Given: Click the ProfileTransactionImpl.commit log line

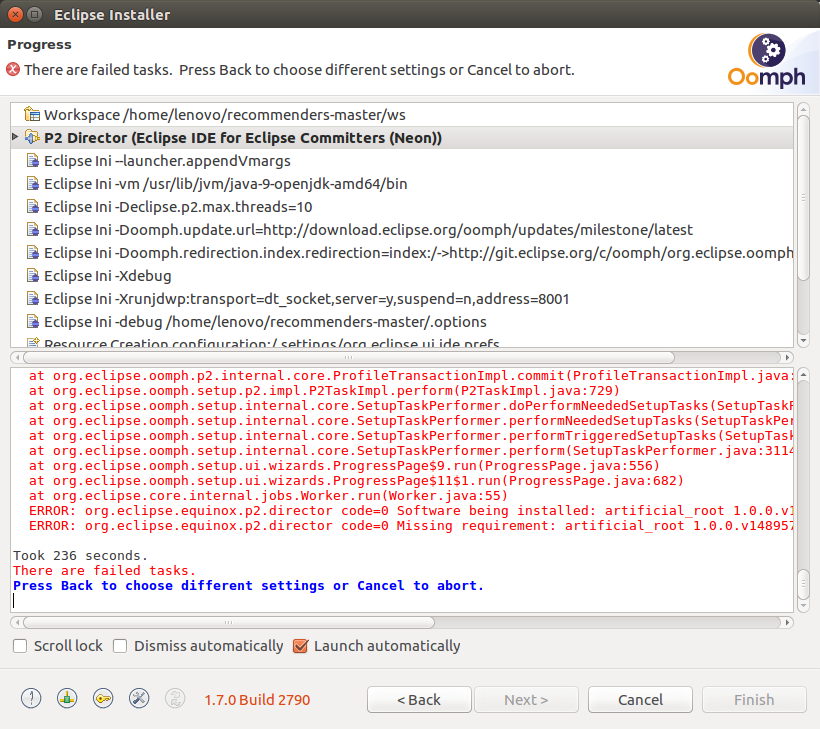Looking at the screenshot, I should [411, 375].
